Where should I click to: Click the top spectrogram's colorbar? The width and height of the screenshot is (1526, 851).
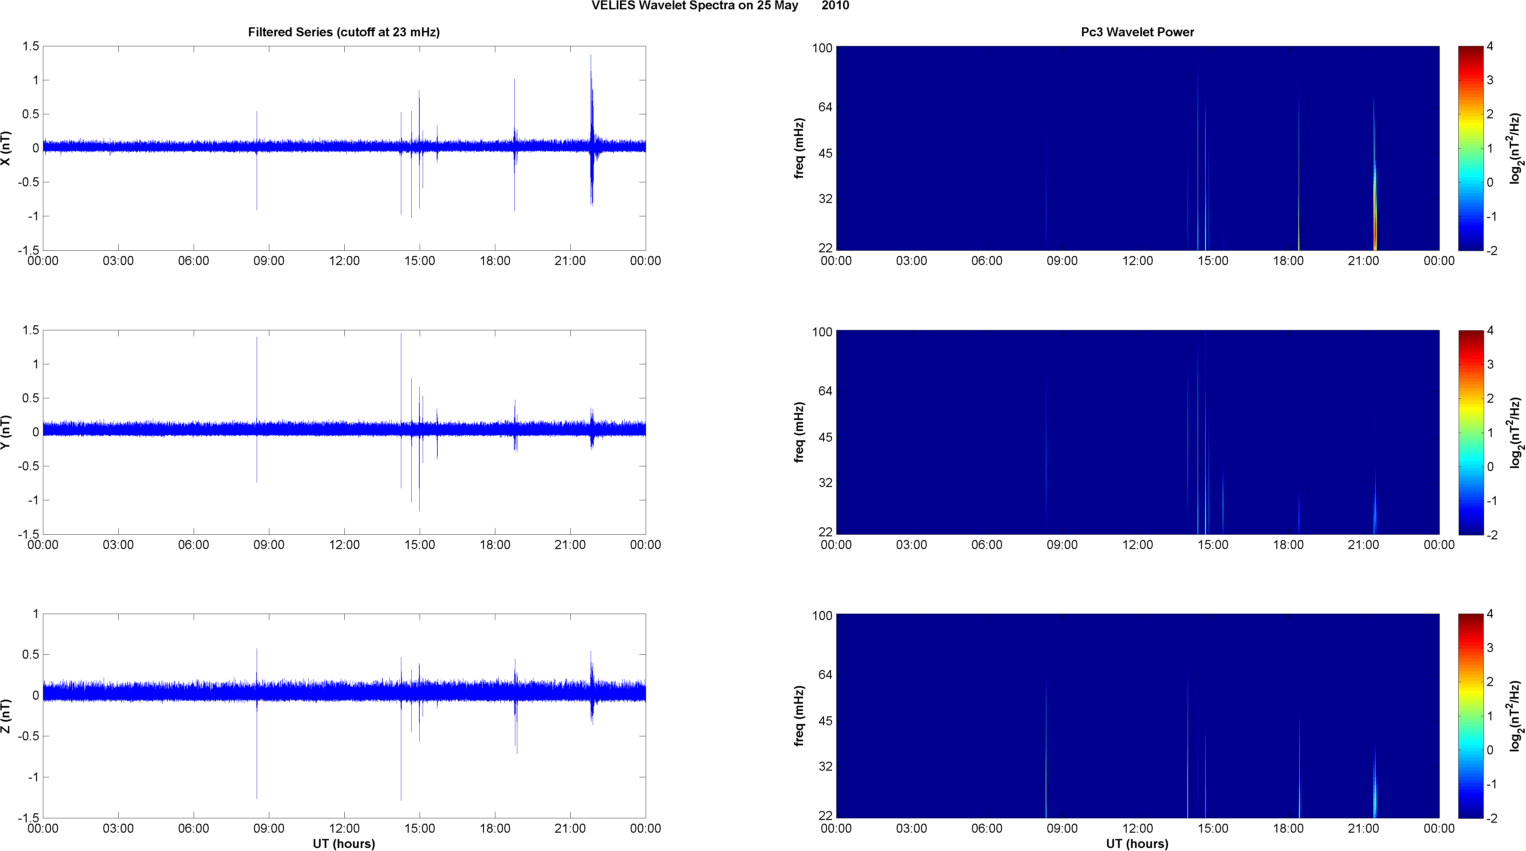click(x=1470, y=148)
